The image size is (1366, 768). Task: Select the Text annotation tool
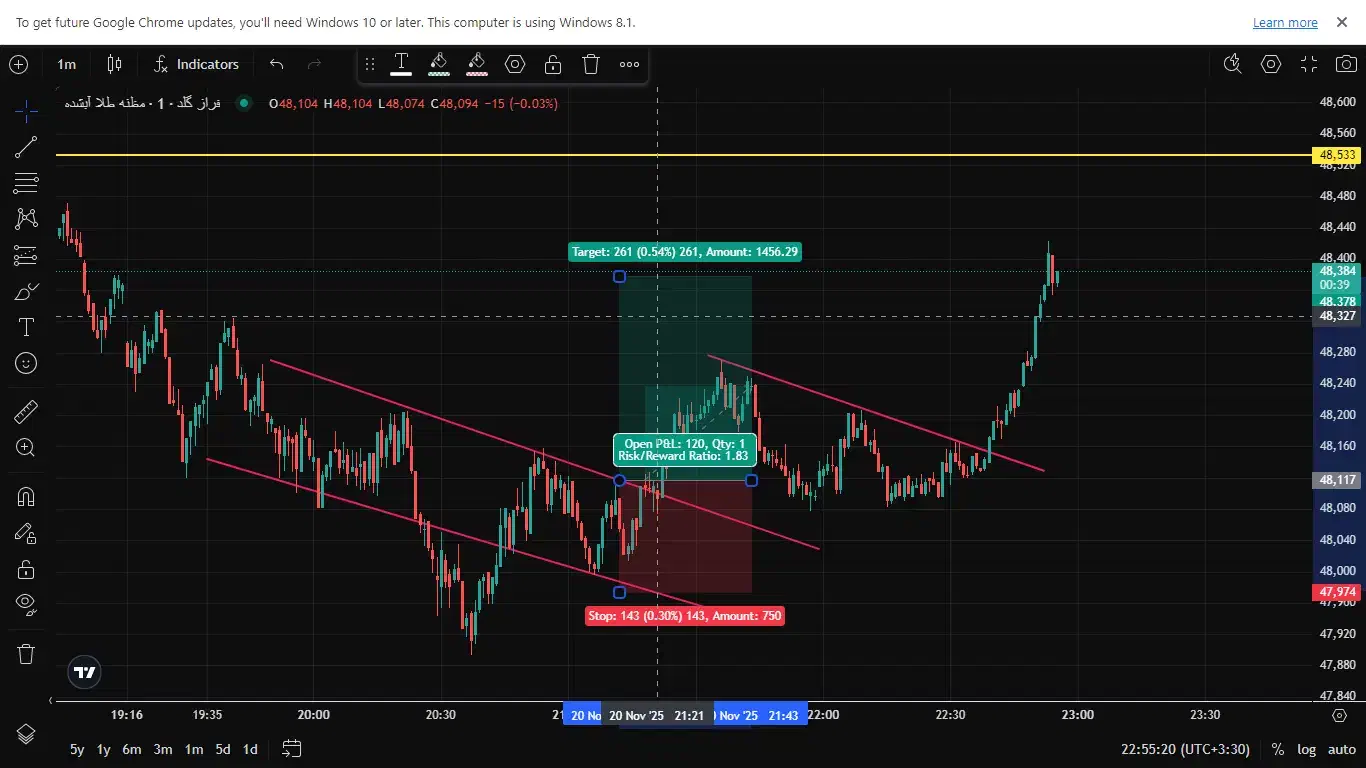26,327
